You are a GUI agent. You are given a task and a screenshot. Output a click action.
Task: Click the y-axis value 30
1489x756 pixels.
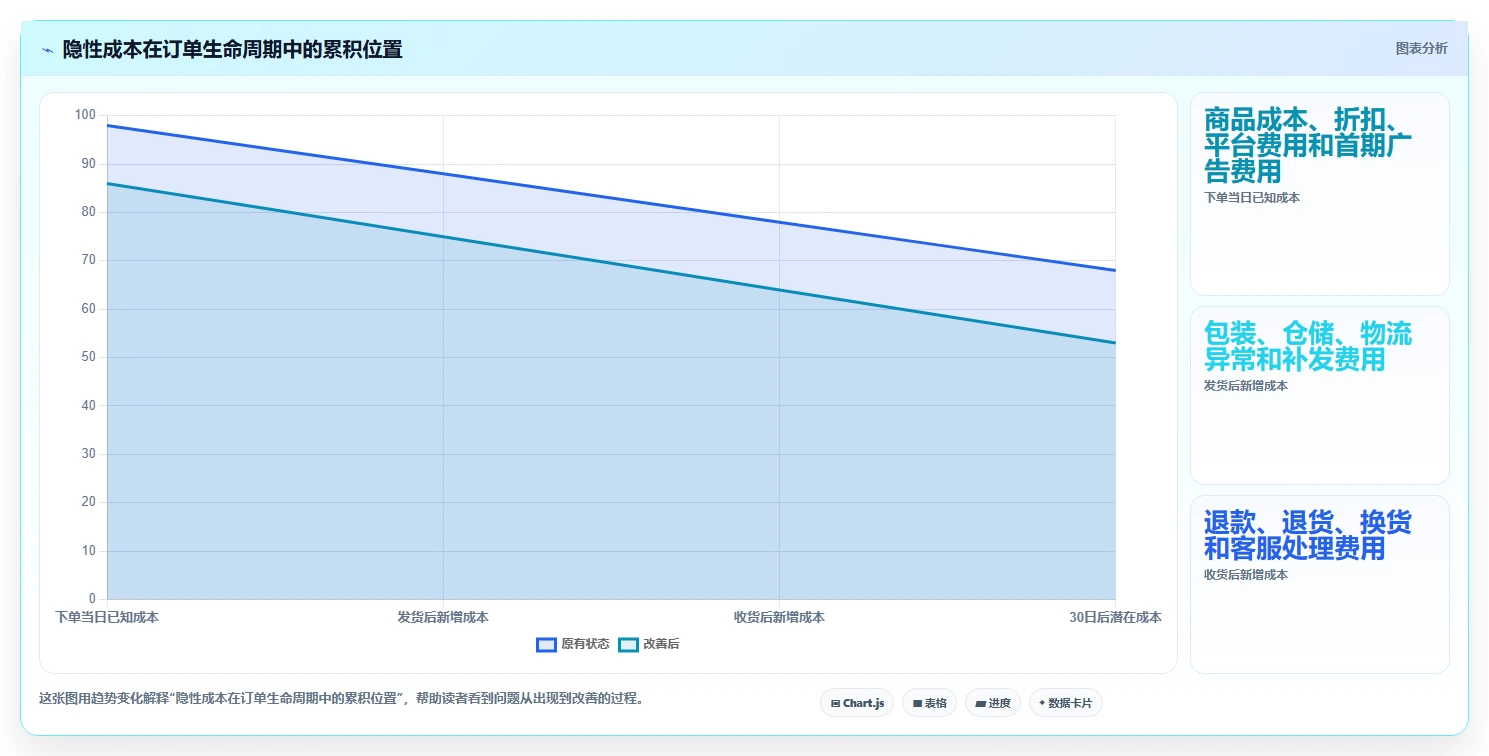click(x=88, y=454)
